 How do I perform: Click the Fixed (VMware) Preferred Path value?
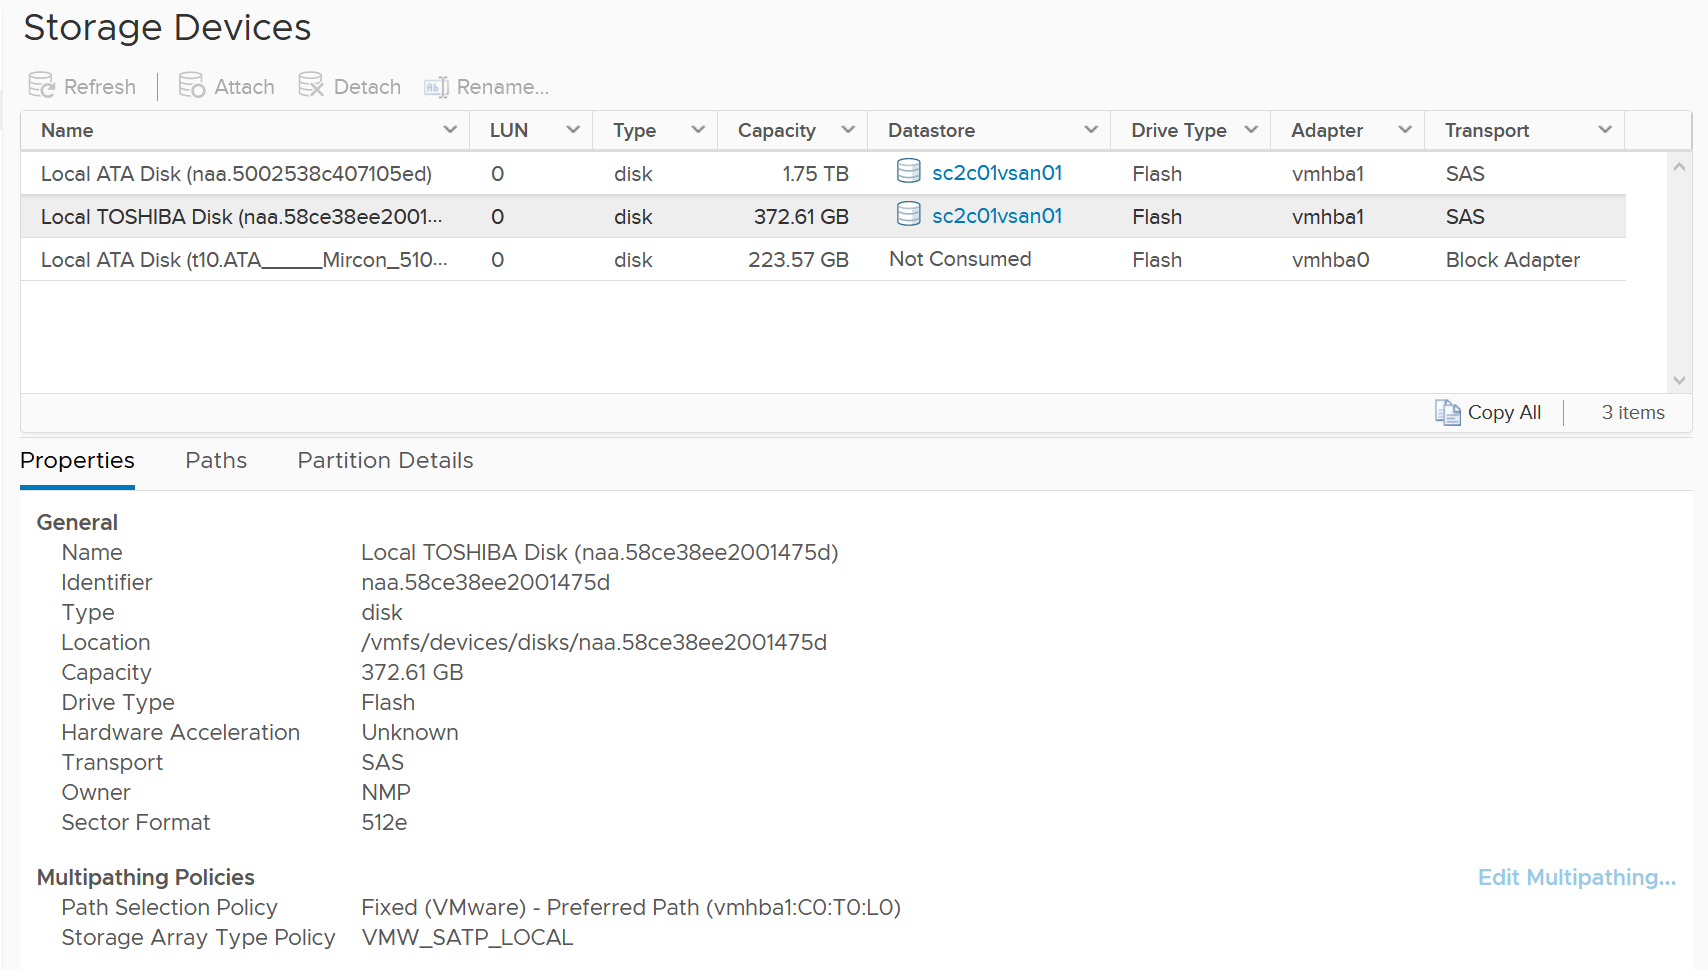click(x=631, y=908)
